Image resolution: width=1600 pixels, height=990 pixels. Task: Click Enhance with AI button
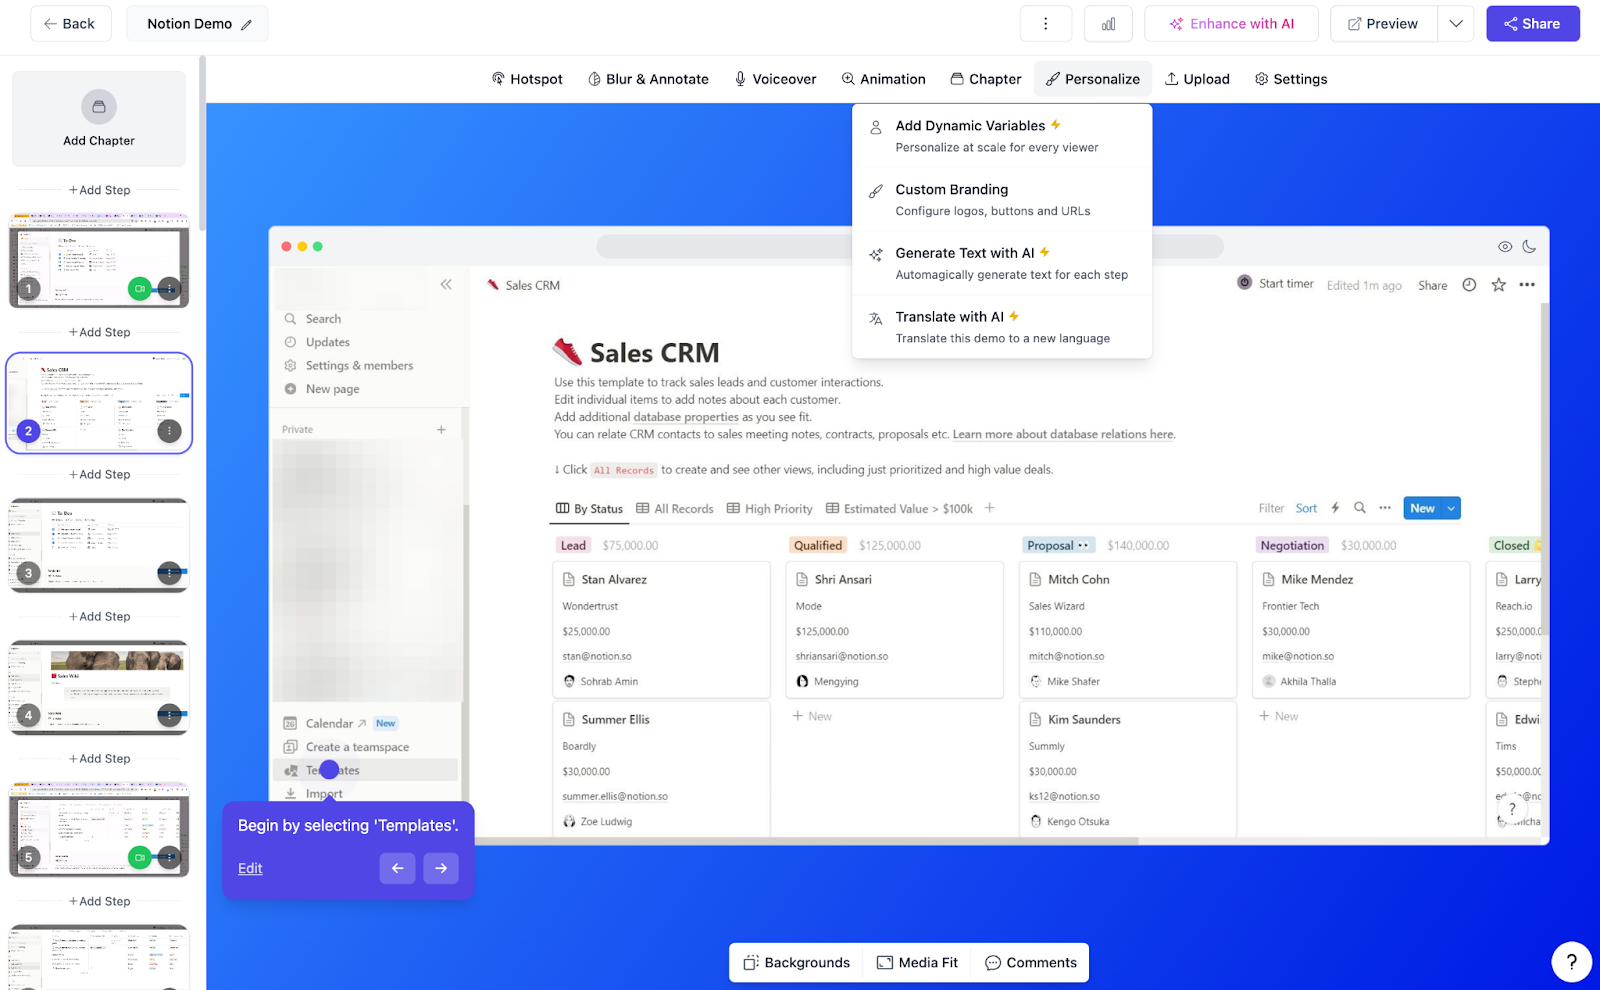[x=1231, y=24]
